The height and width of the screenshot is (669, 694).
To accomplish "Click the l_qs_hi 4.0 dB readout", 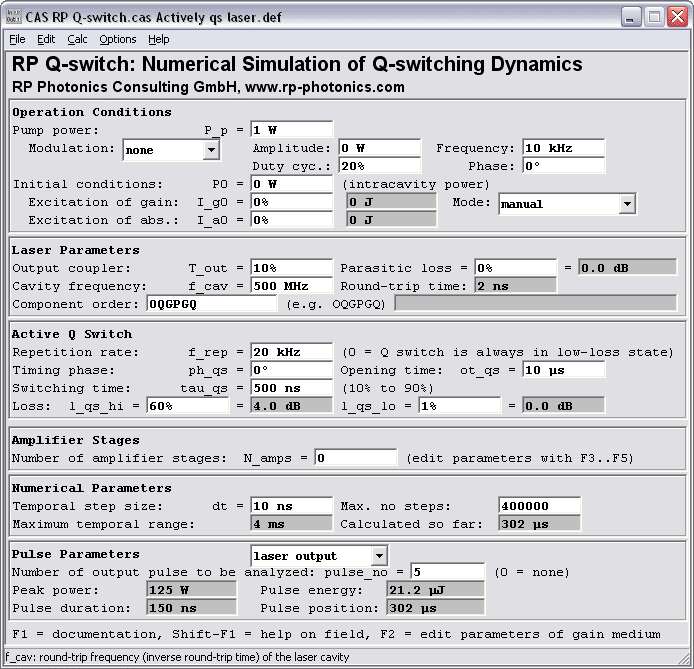I will (291, 406).
